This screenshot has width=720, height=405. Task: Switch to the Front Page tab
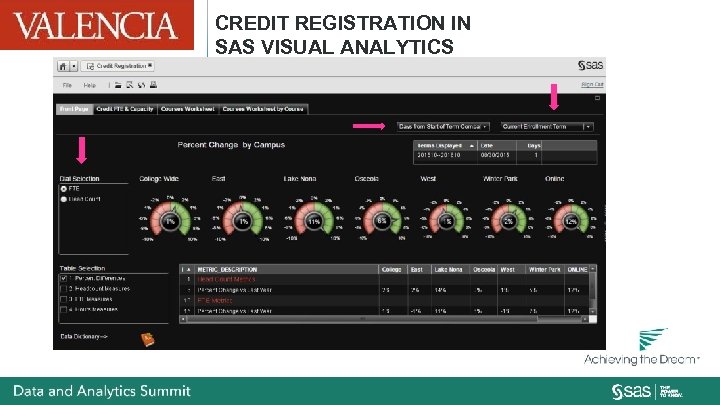(74, 109)
